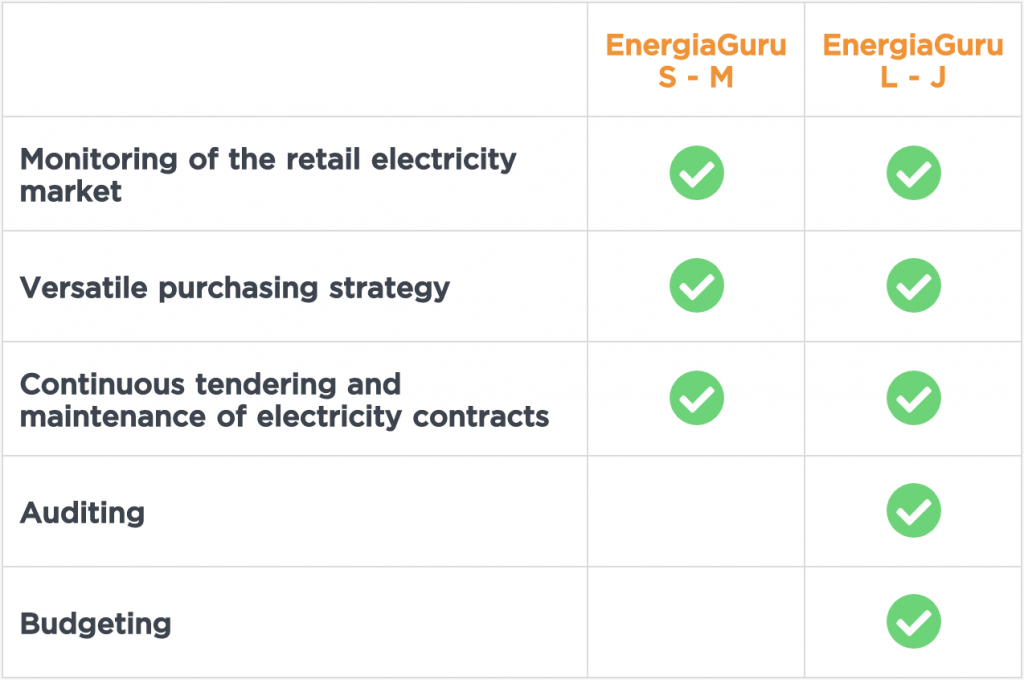Viewport: 1024px width, 680px height.
Task: Click the green checkmark in the Auditing row
Action: point(914,510)
